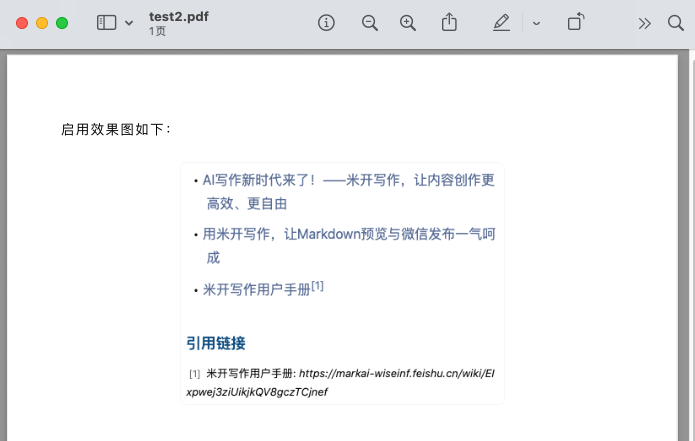Zoom out of the PDF page
Image resolution: width=695 pixels, height=441 pixels.
click(x=369, y=23)
